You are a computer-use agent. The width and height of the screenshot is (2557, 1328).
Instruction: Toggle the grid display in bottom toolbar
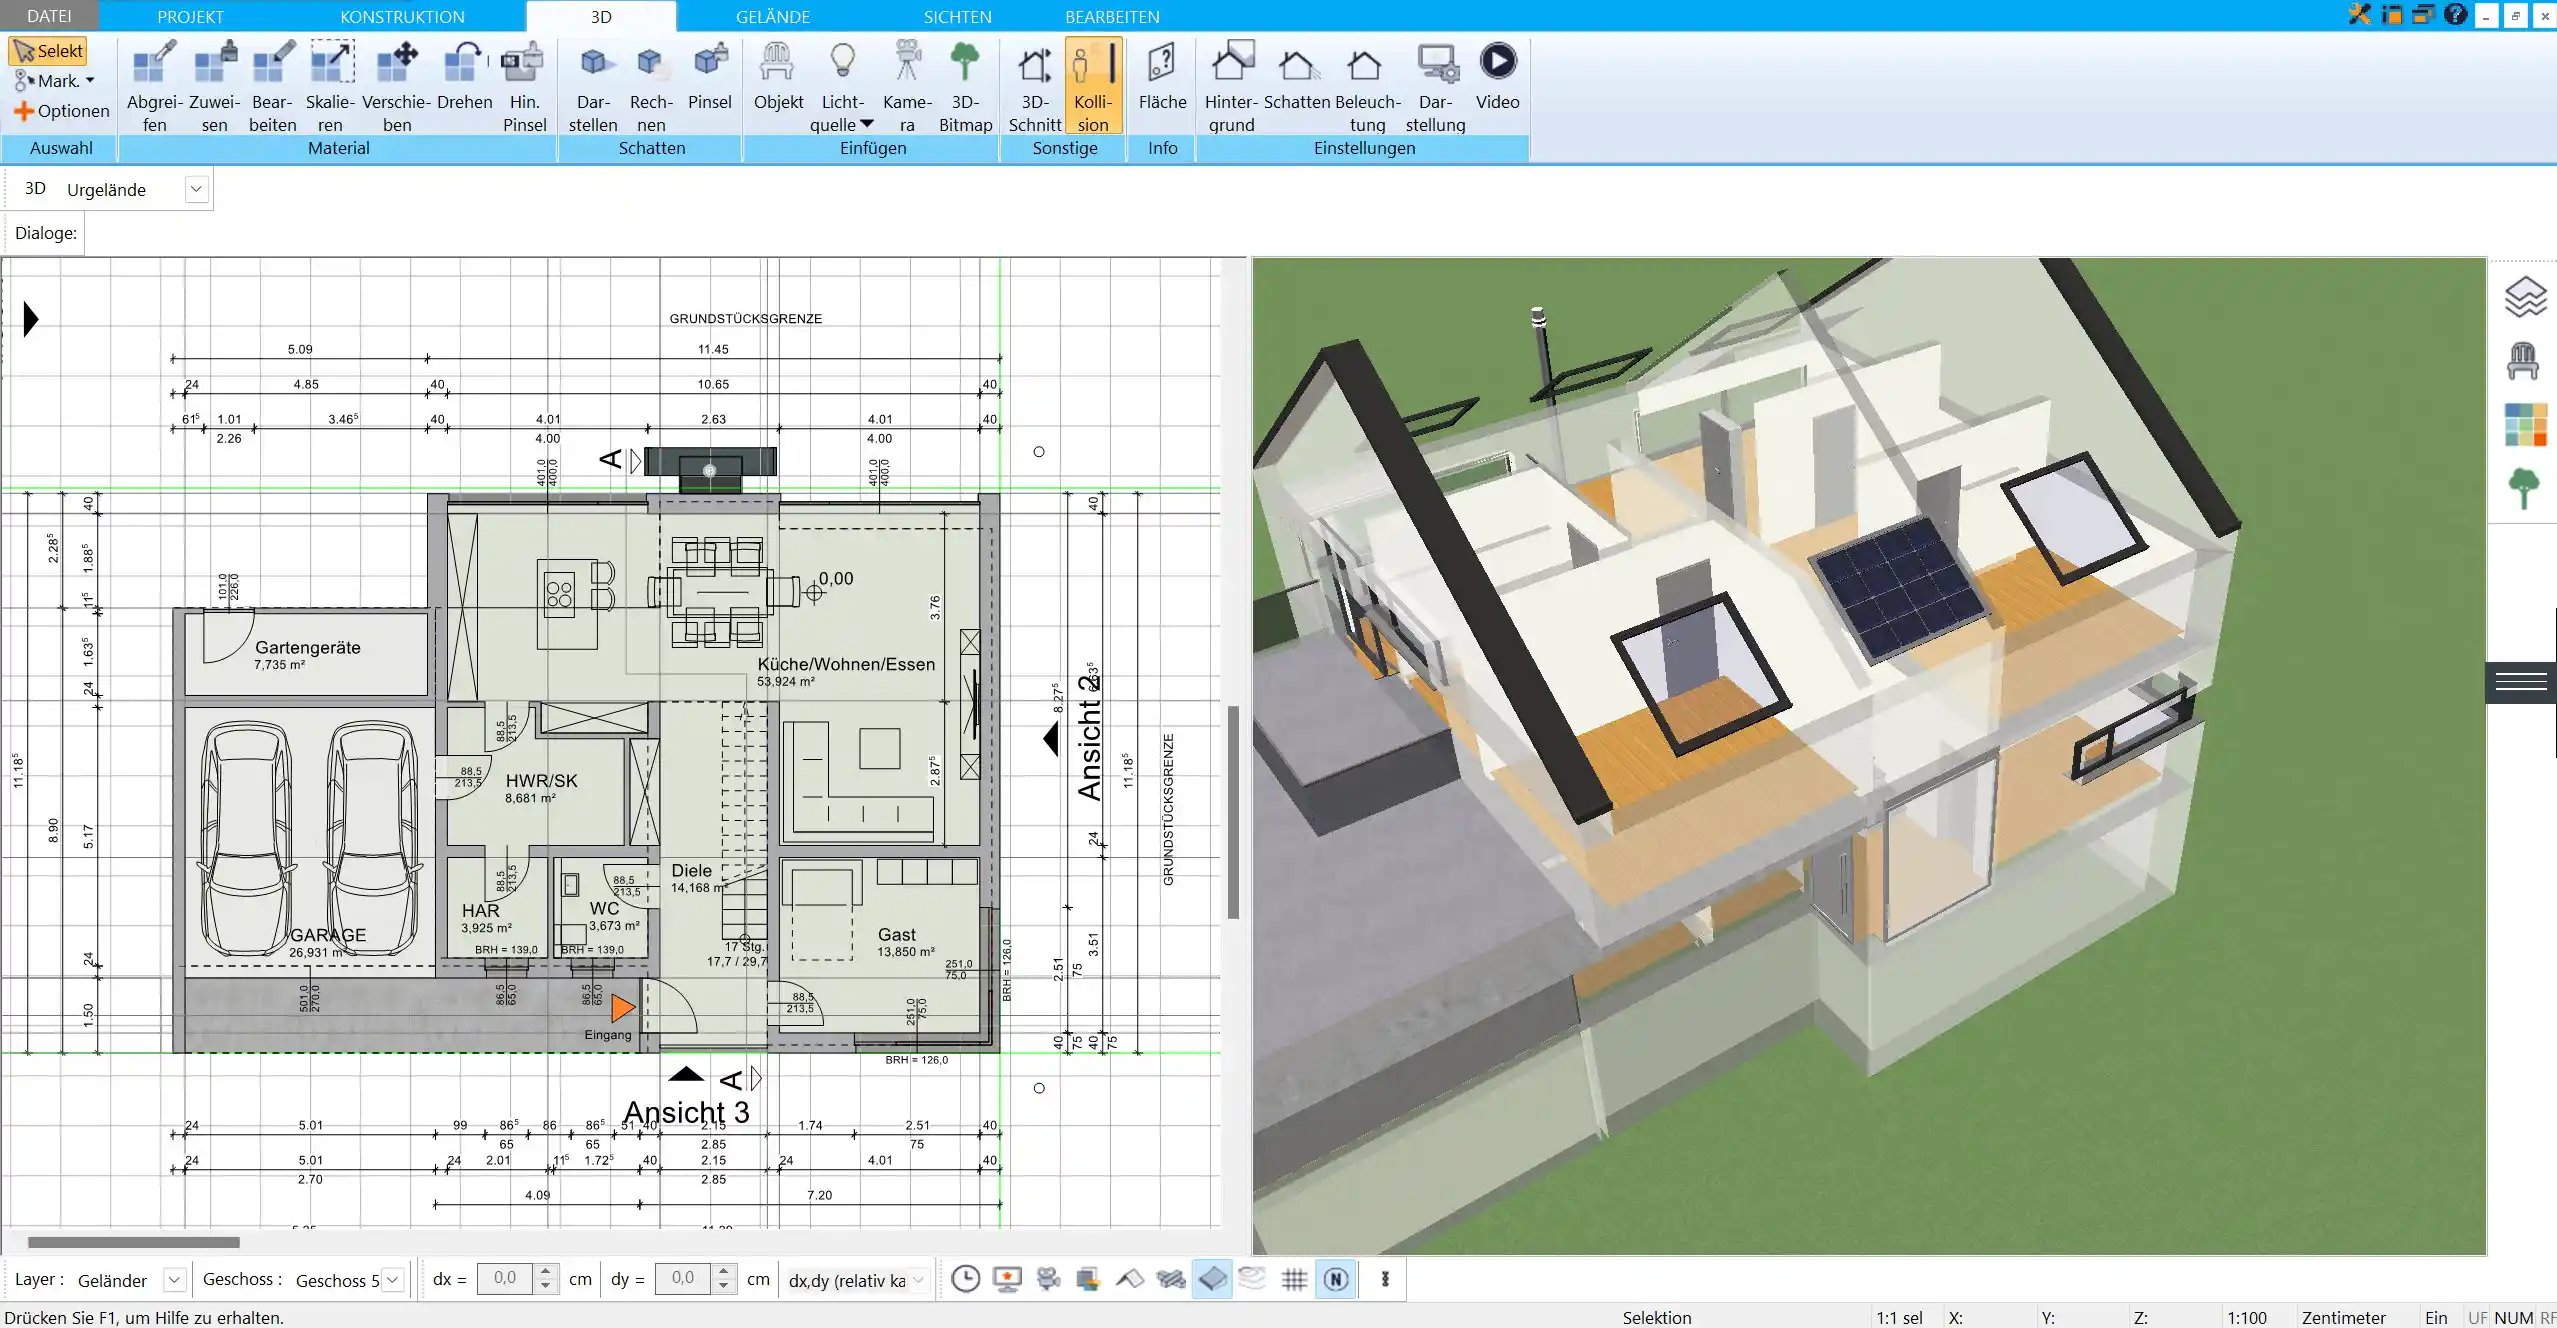click(1294, 1279)
